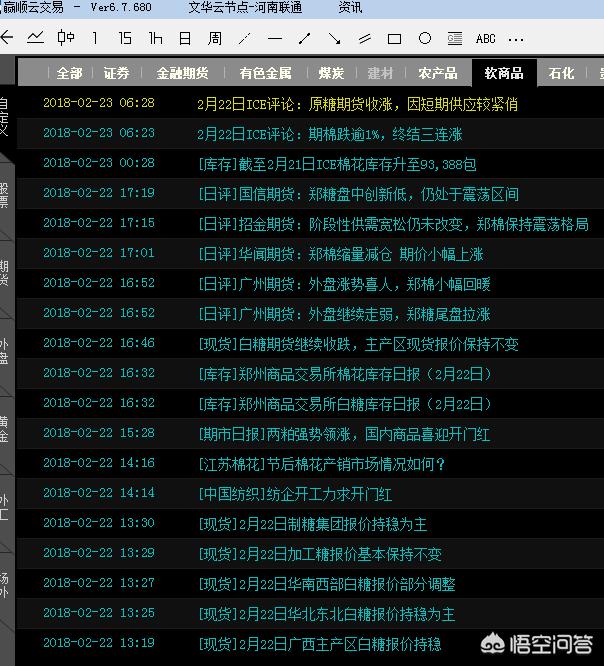The width and height of the screenshot is (604, 666).
Task: Pick the downward arrow drawing tool
Action: [x=335, y=39]
